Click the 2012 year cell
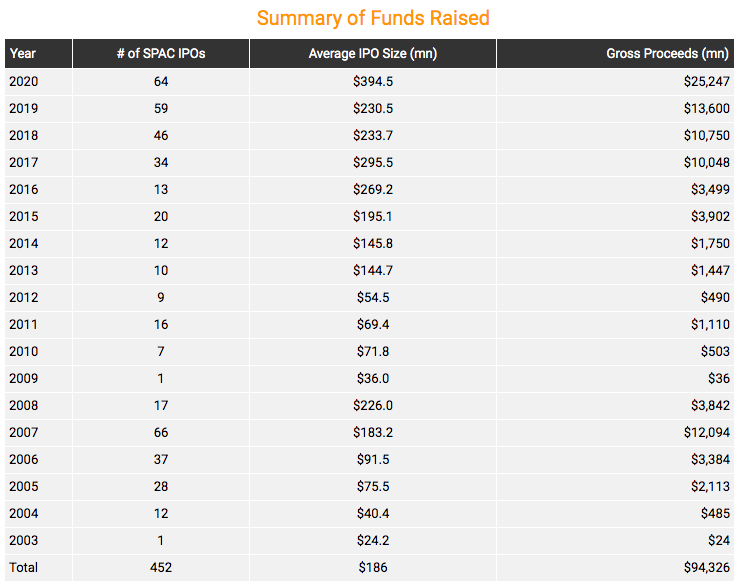 pyautogui.click(x=23, y=297)
